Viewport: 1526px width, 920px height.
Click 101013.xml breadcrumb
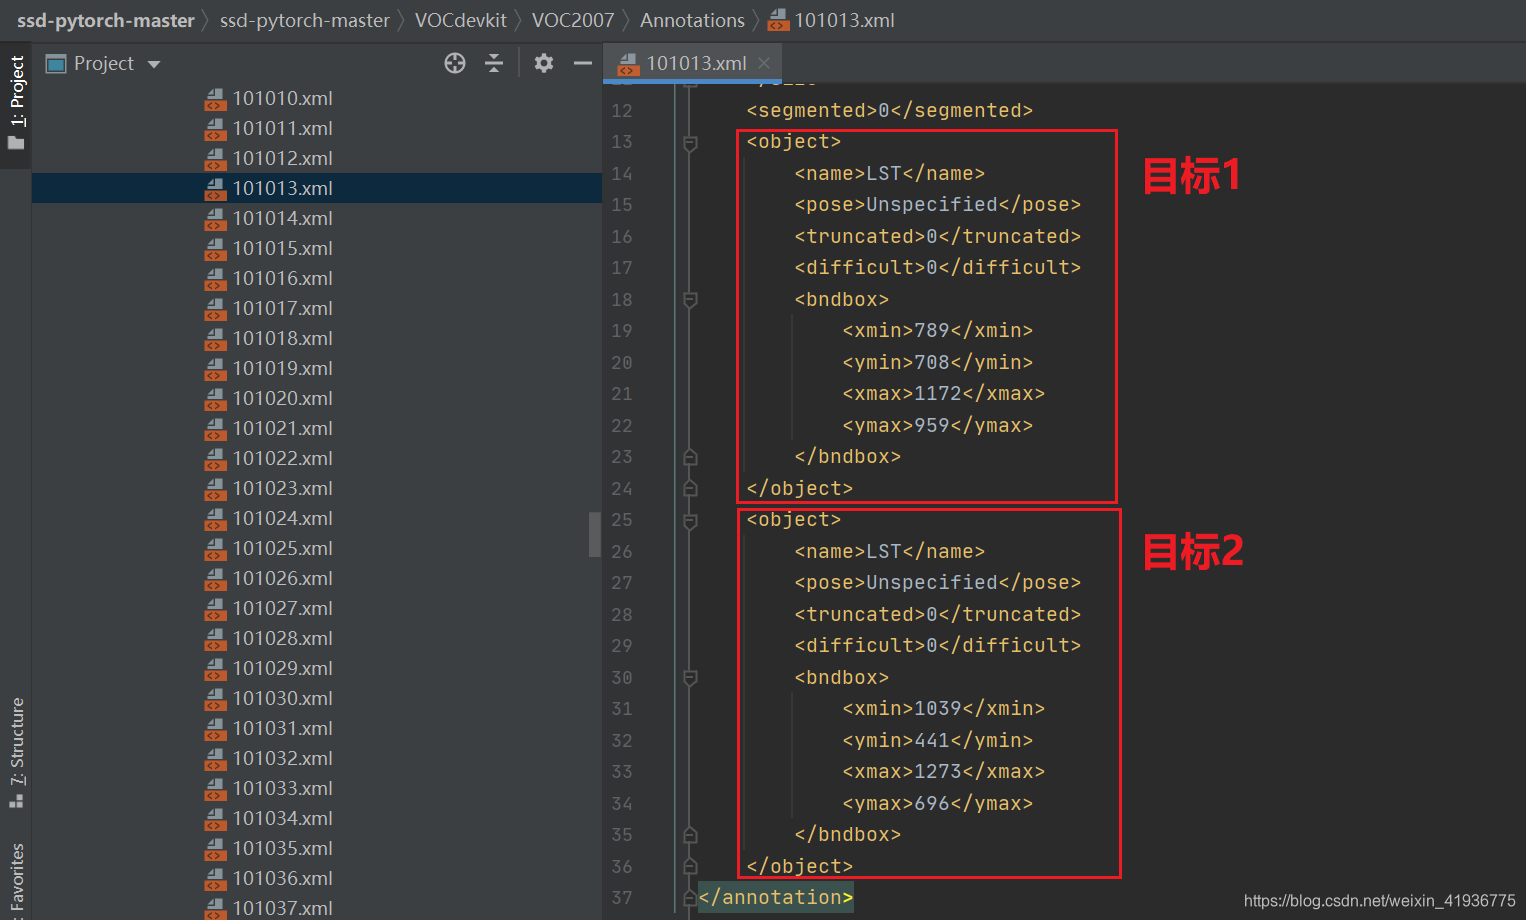click(832, 20)
